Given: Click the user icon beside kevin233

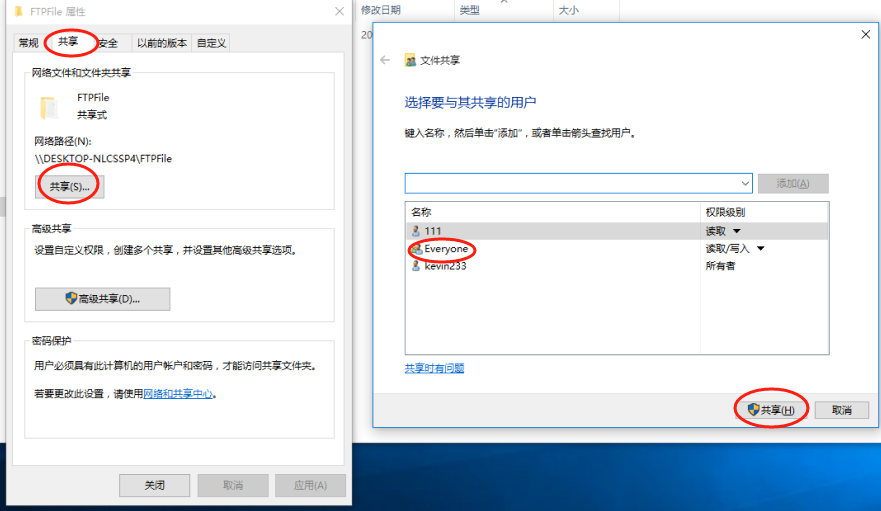Looking at the screenshot, I should (x=416, y=266).
